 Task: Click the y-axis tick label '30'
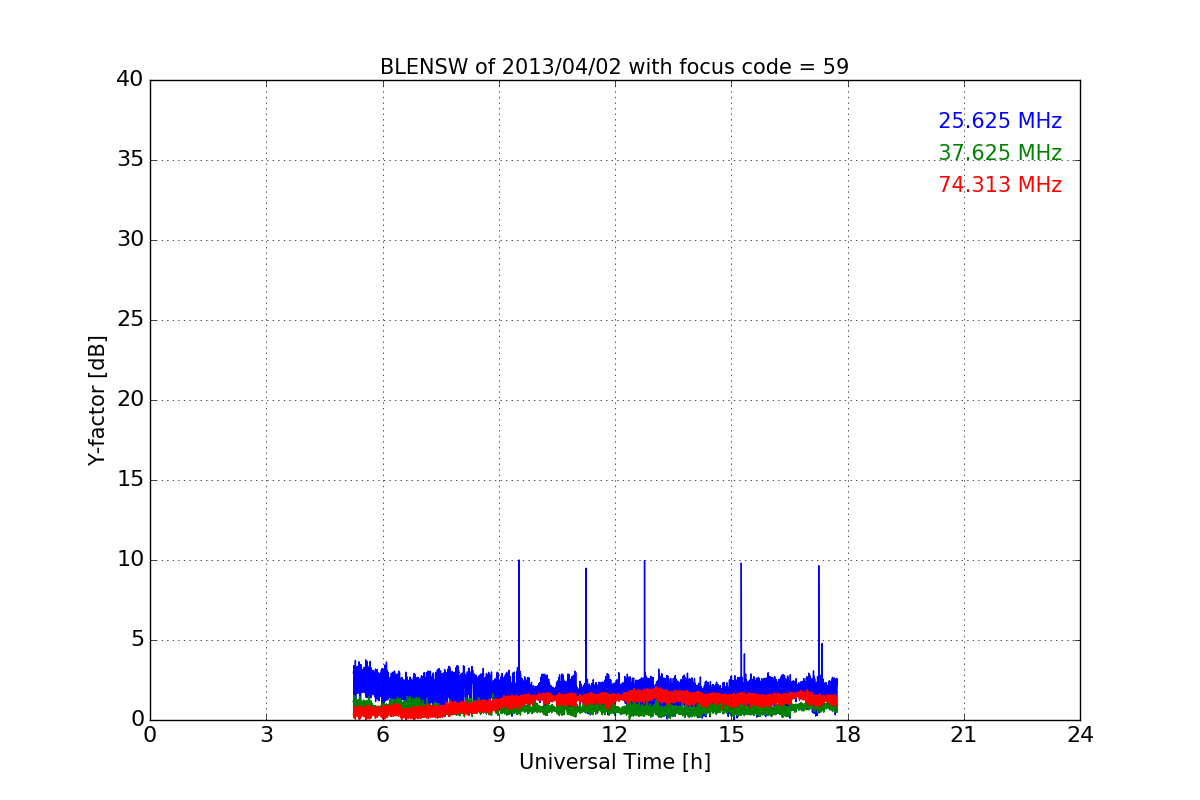tap(130, 240)
